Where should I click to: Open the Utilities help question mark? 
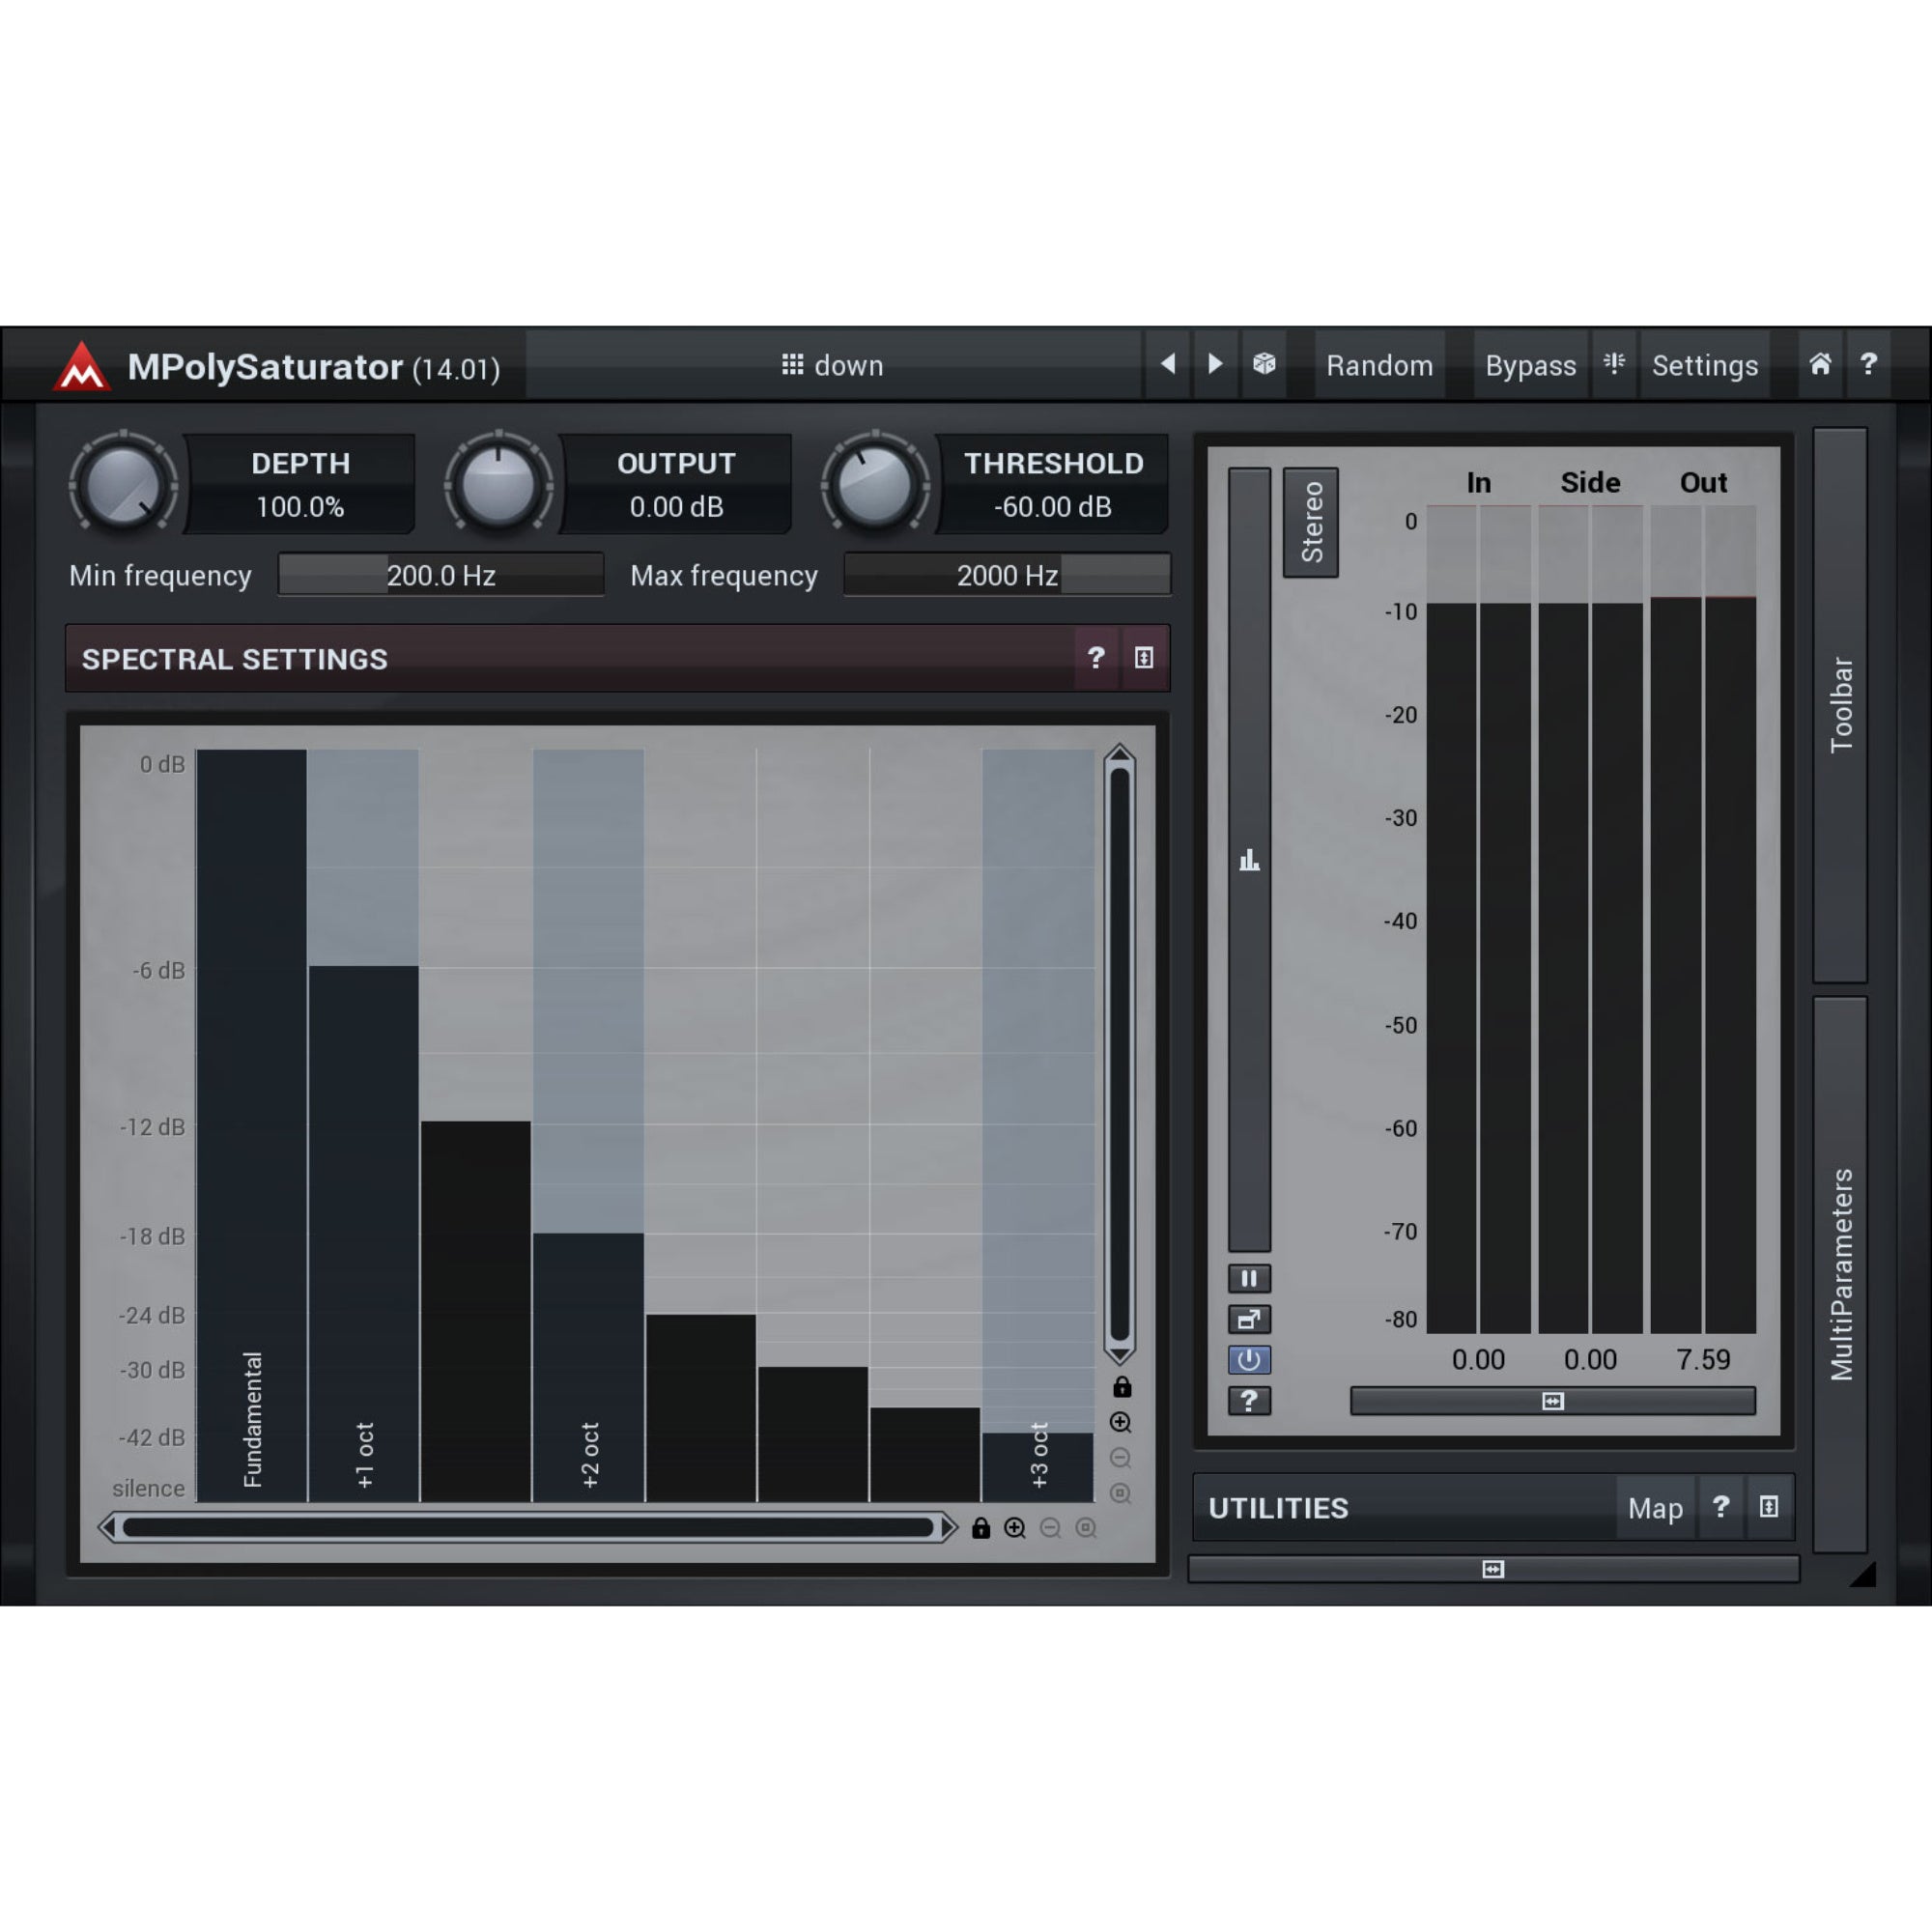1720,1508
